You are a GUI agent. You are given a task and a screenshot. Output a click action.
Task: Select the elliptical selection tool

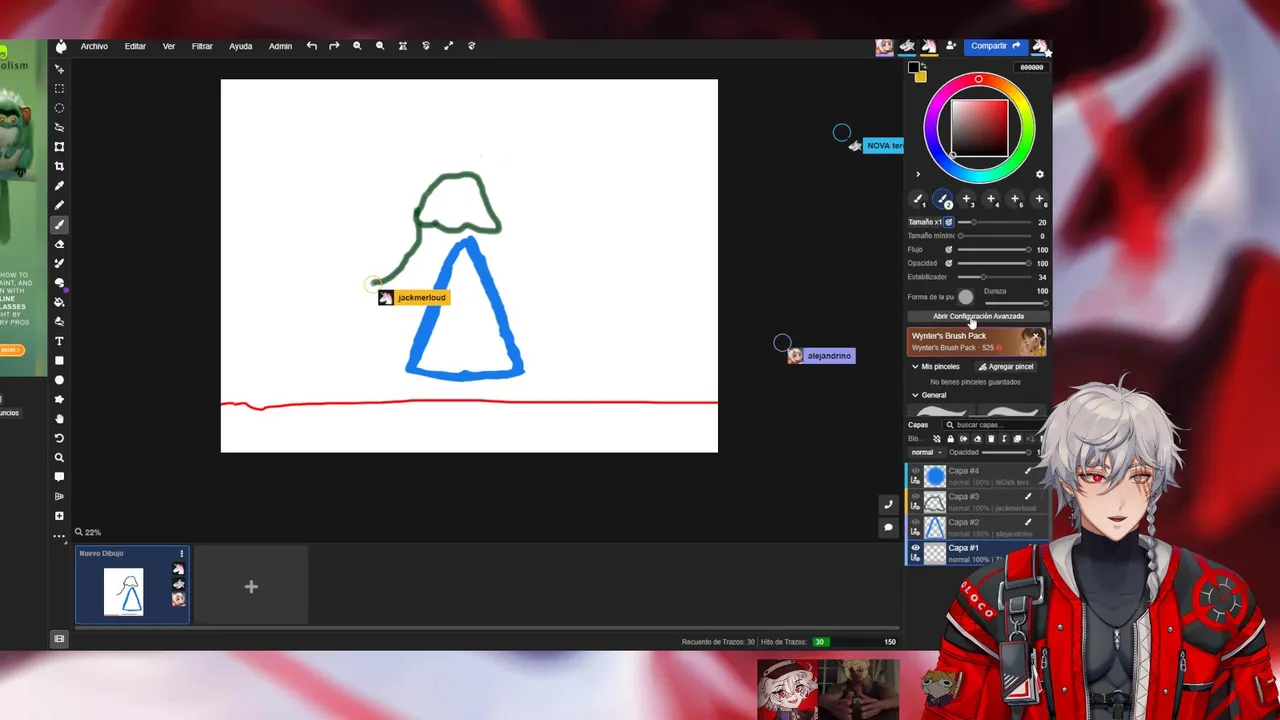(59, 108)
